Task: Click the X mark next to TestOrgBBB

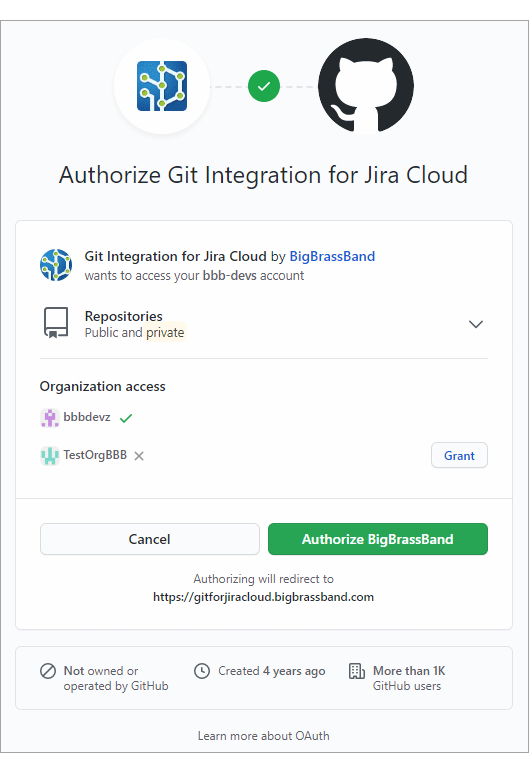Action: click(x=139, y=456)
